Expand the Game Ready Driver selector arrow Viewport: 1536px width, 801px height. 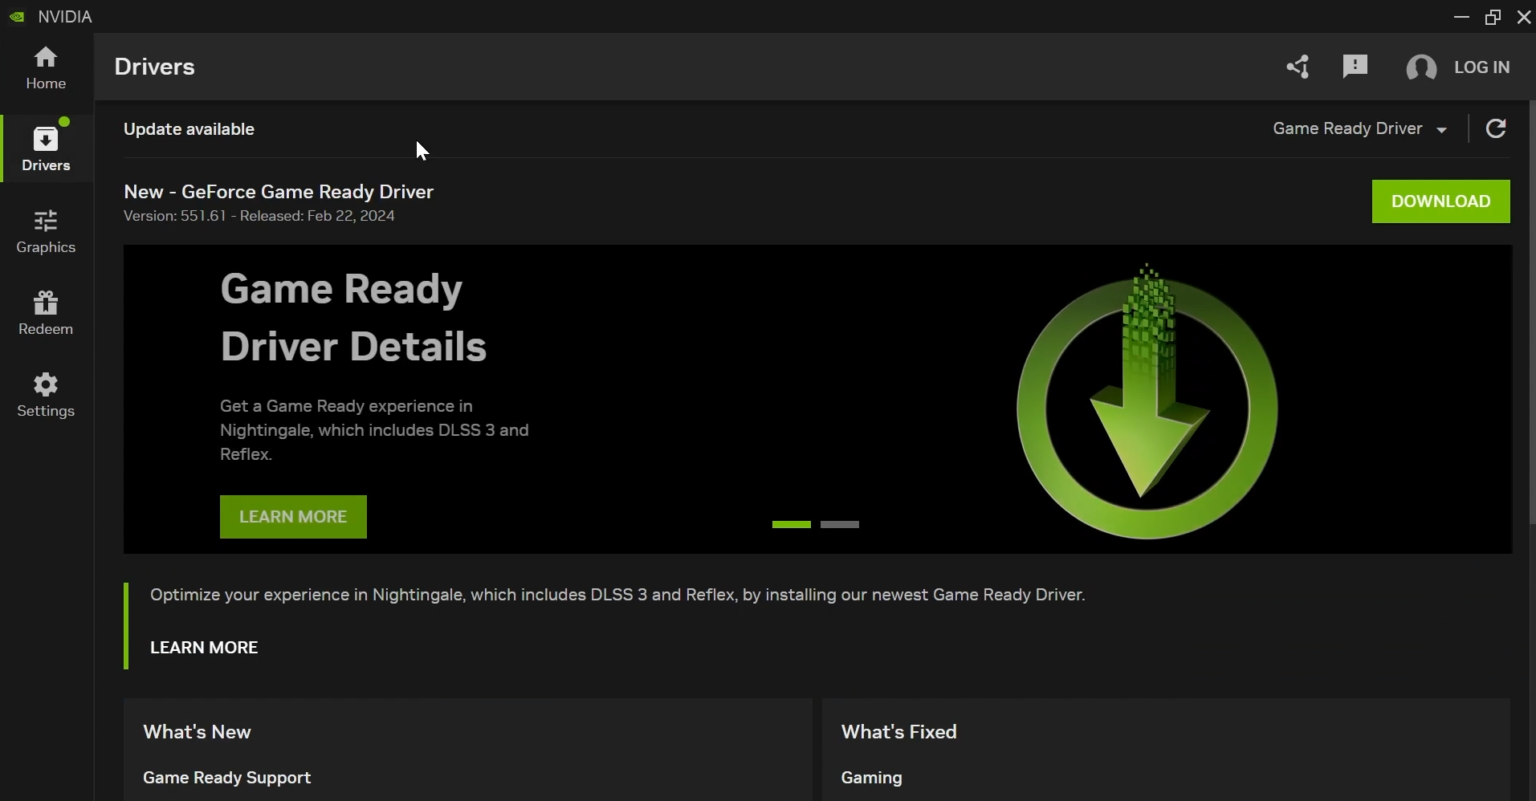[1441, 129]
